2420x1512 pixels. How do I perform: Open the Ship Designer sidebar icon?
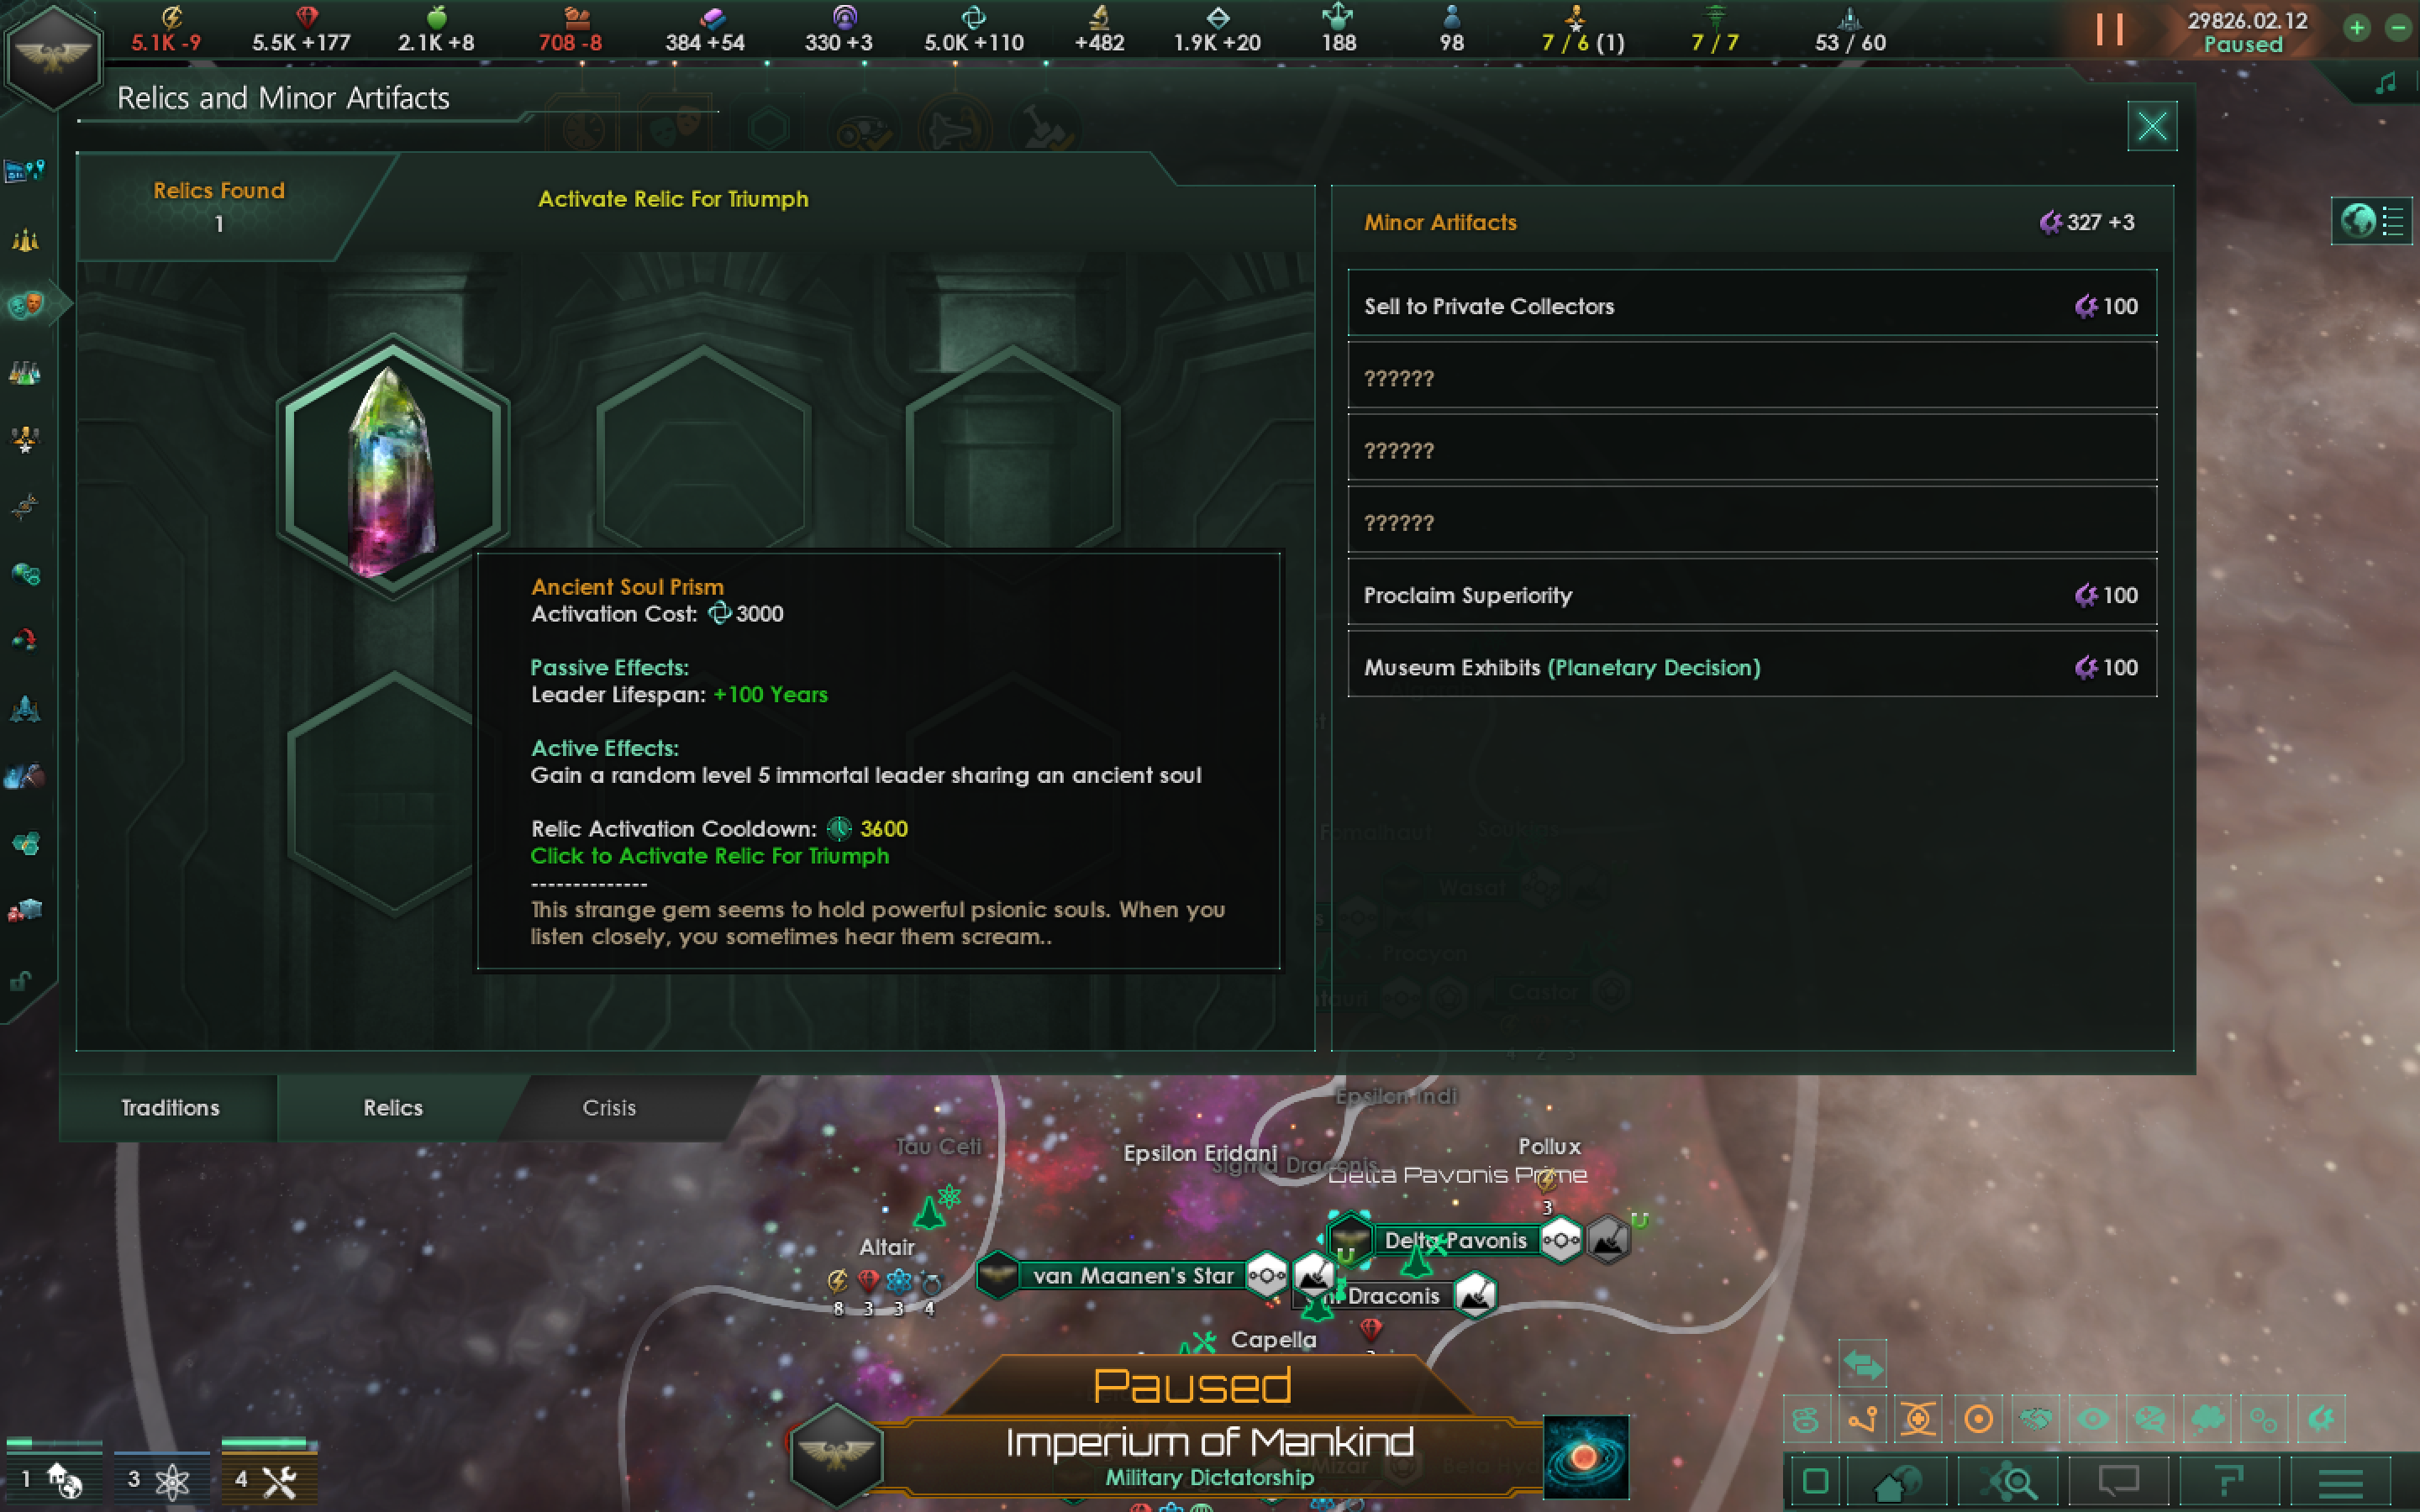25,709
